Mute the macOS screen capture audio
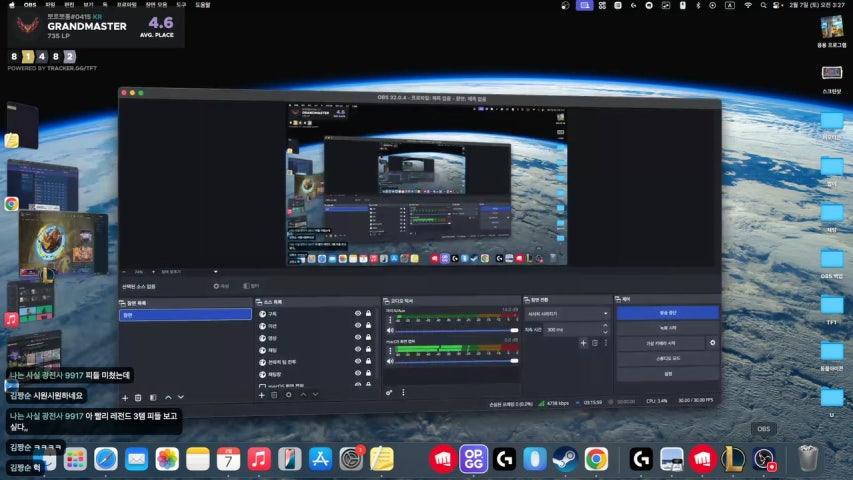Viewport: 853px width, 480px height. (390, 362)
